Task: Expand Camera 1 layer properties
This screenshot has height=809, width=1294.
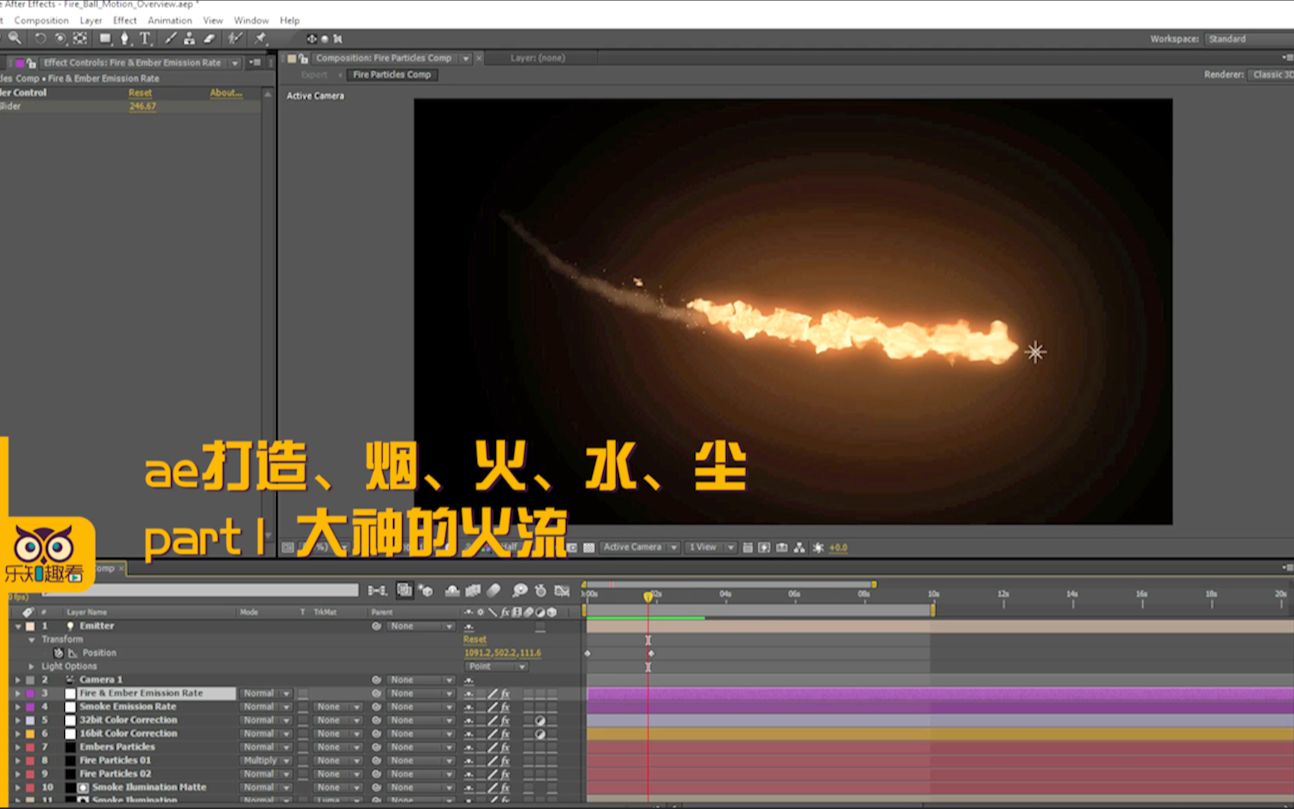Action: (17, 680)
